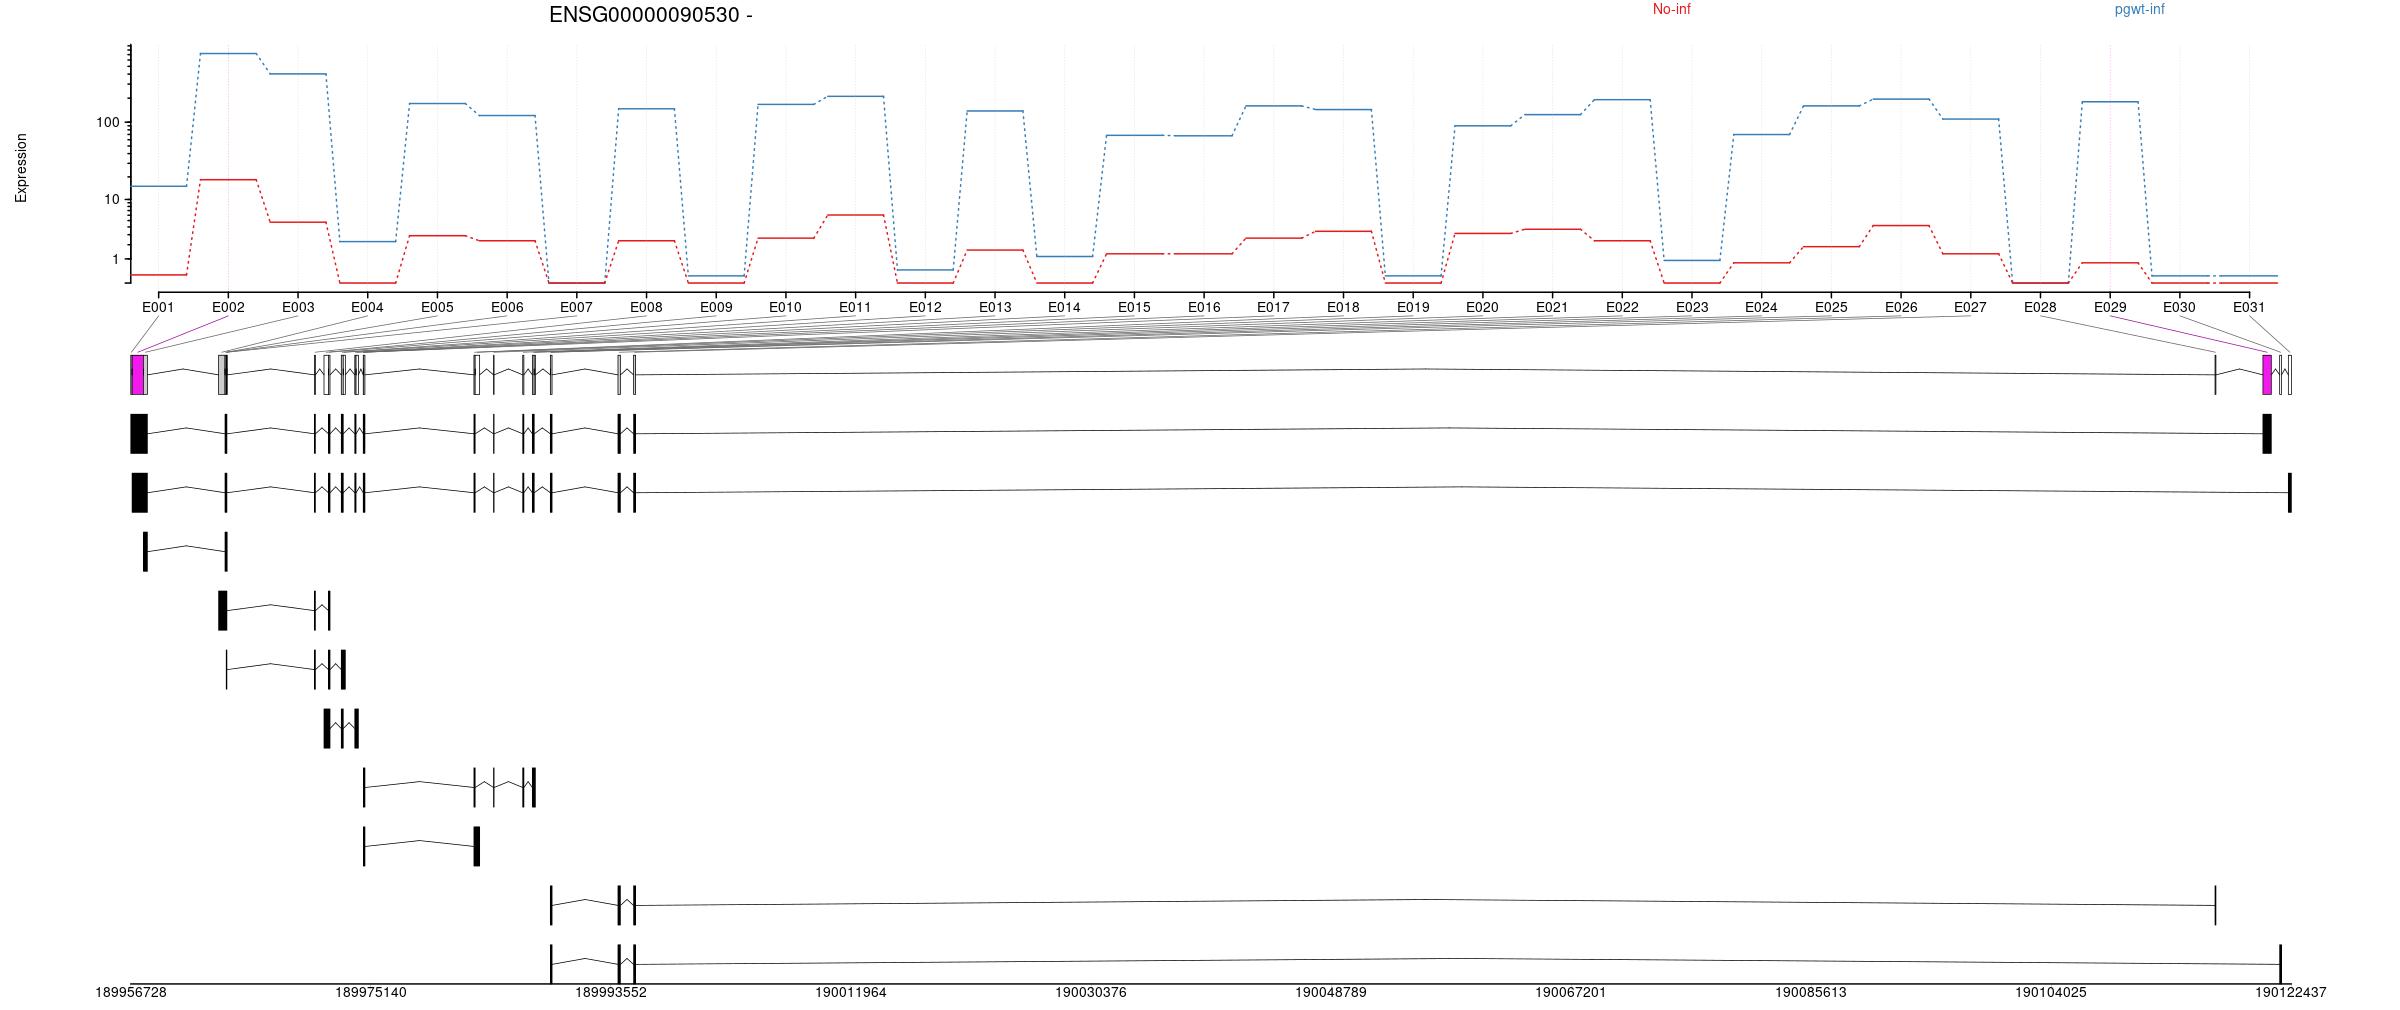The height and width of the screenshot is (1010, 2400).
Task: Select genomic coordinate 190122437
Action: [2290, 993]
